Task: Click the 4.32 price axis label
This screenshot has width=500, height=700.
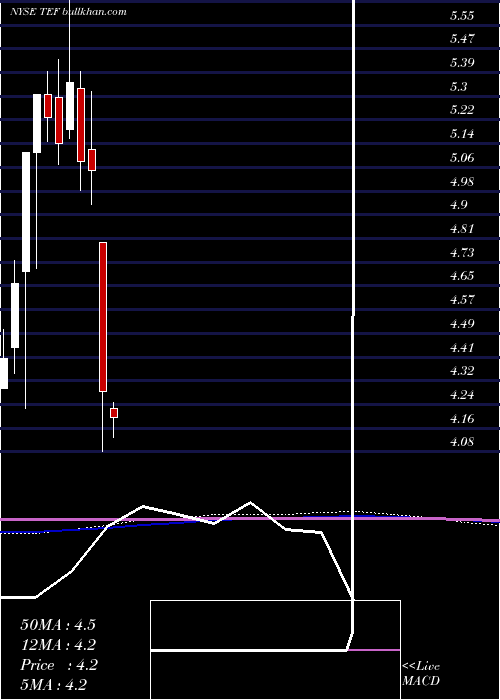Action: click(462, 371)
